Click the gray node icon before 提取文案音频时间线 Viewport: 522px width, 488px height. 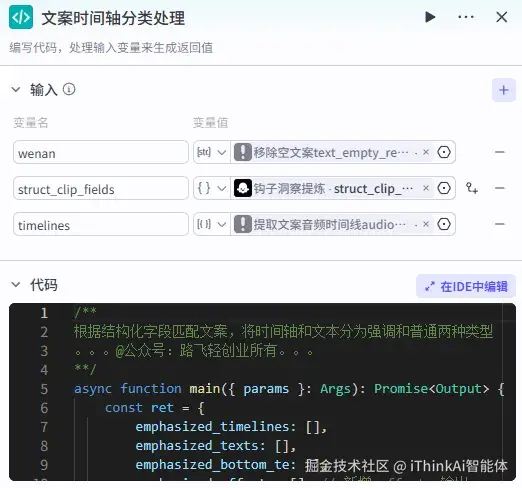click(243, 224)
